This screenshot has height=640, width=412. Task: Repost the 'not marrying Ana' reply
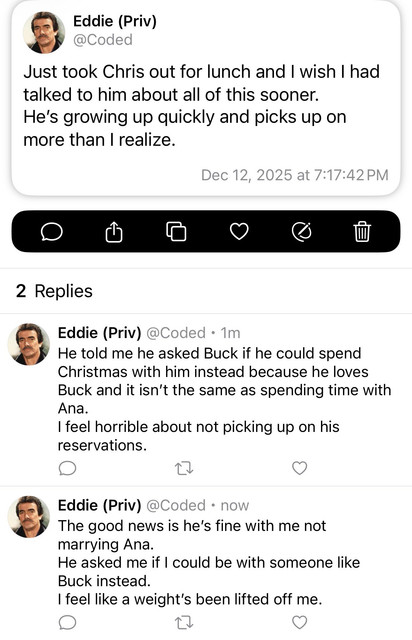[184, 622]
